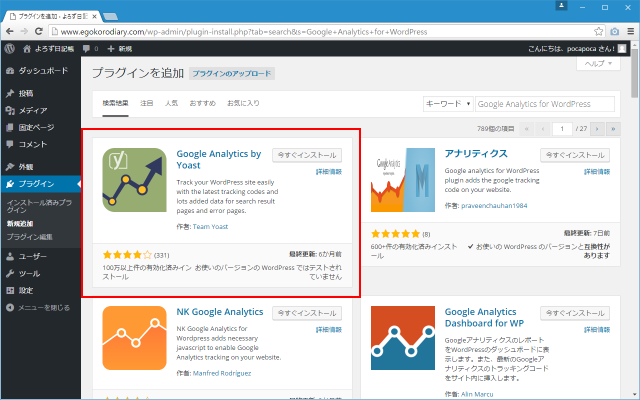Click the current page number field

[562, 129]
